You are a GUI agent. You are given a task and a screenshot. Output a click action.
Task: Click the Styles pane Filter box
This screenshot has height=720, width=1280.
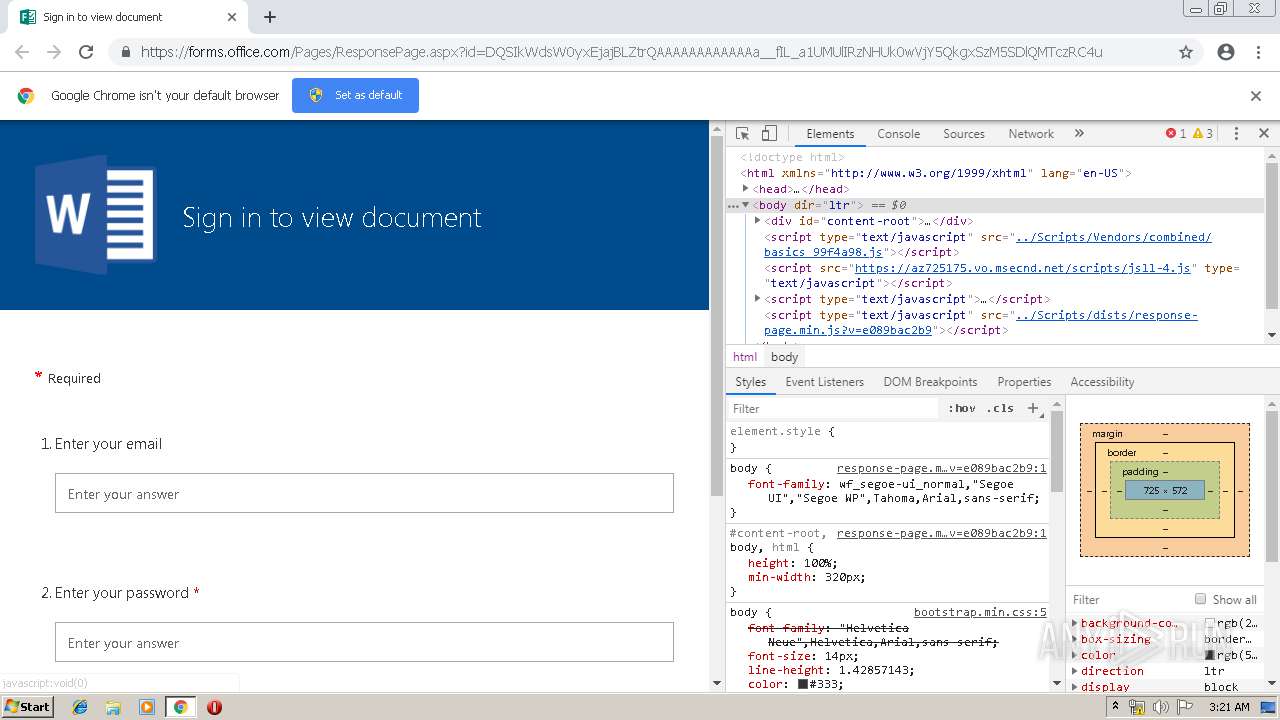pyautogui.click(x=835, y=408)
